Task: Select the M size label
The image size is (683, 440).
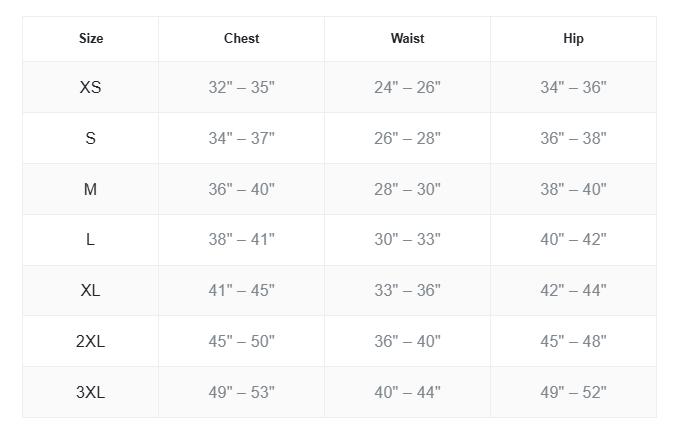Action: tap(91, 189)
